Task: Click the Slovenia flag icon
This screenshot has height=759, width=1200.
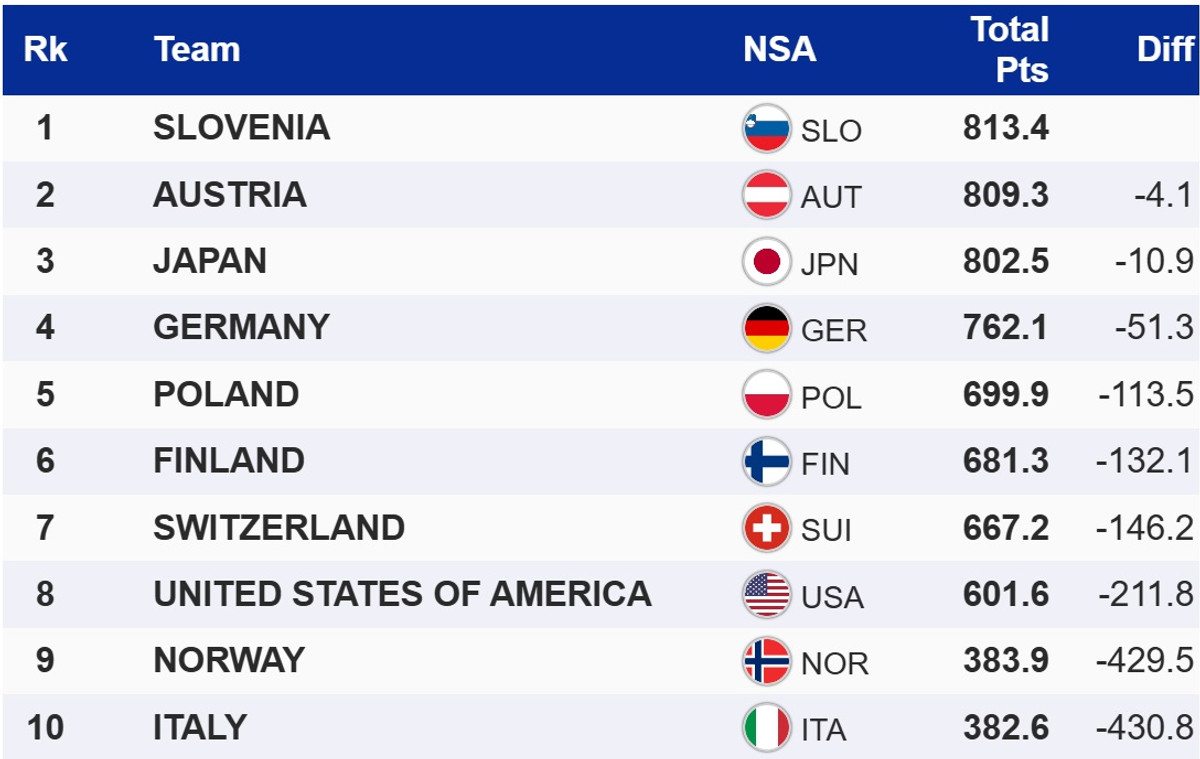Action: pos(766,129)
